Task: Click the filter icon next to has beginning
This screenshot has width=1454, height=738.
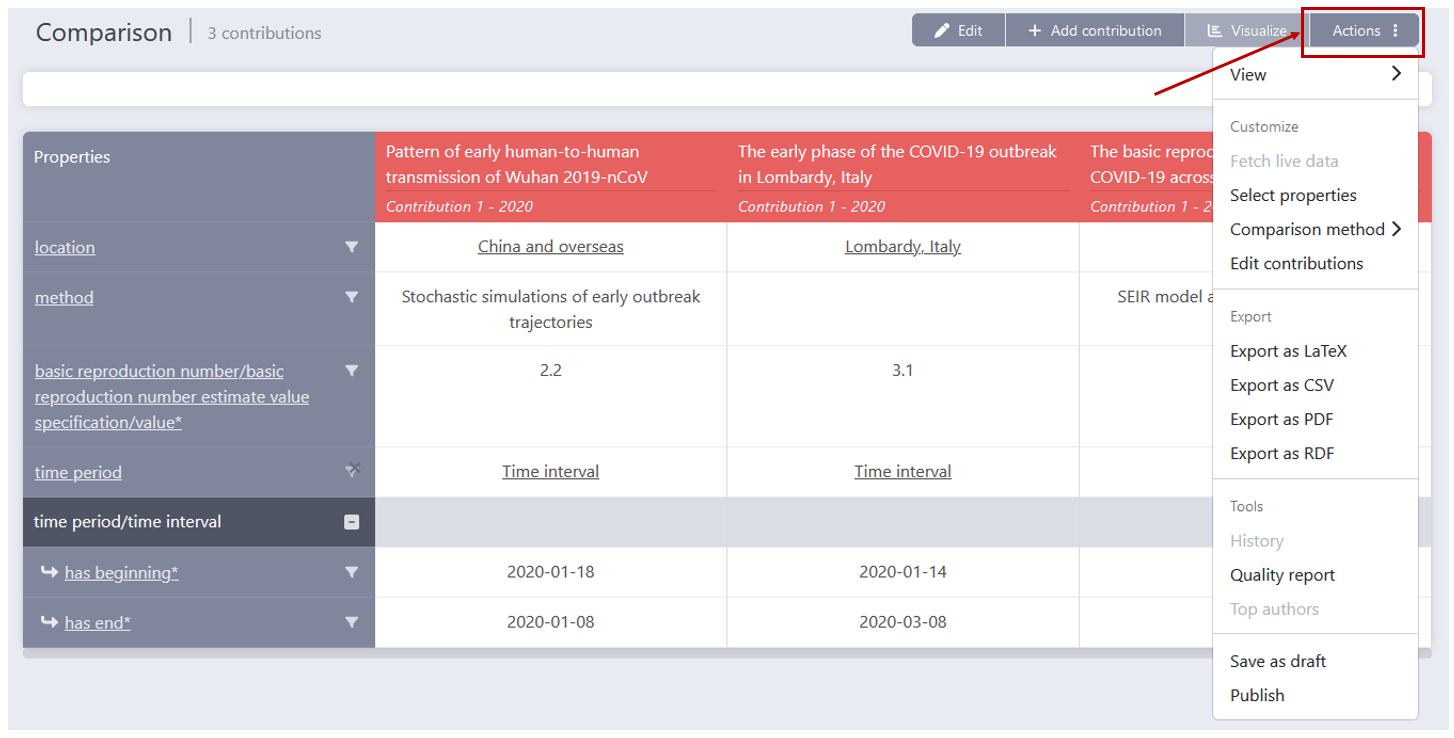Action: 351,572
